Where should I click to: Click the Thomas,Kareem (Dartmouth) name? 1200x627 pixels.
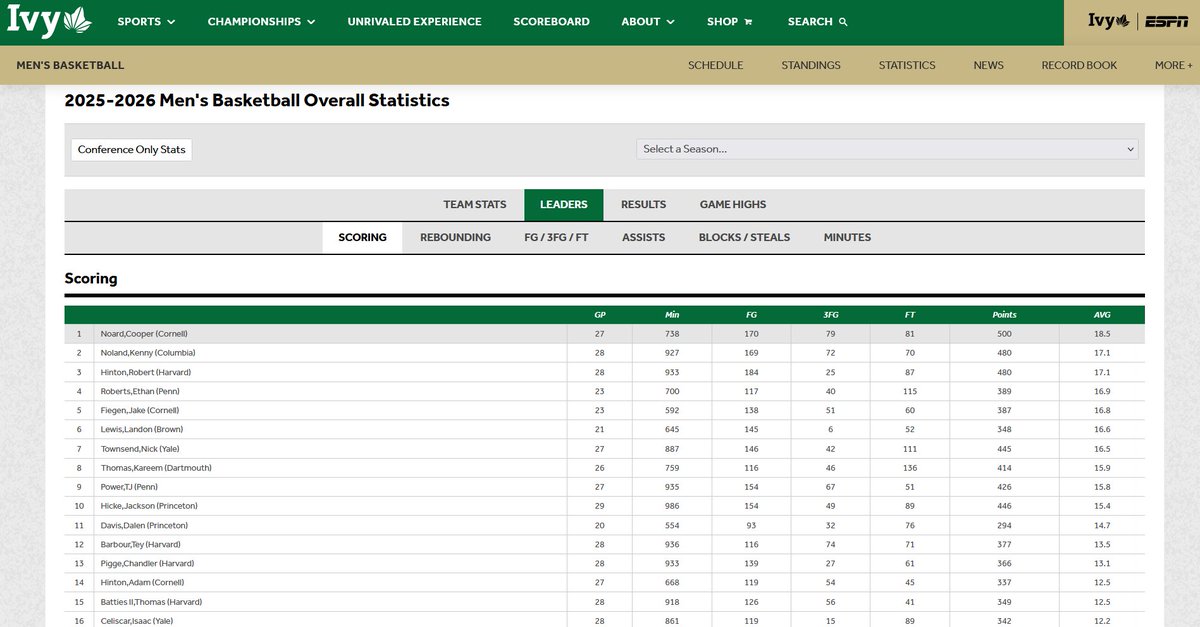coord(156,468)
